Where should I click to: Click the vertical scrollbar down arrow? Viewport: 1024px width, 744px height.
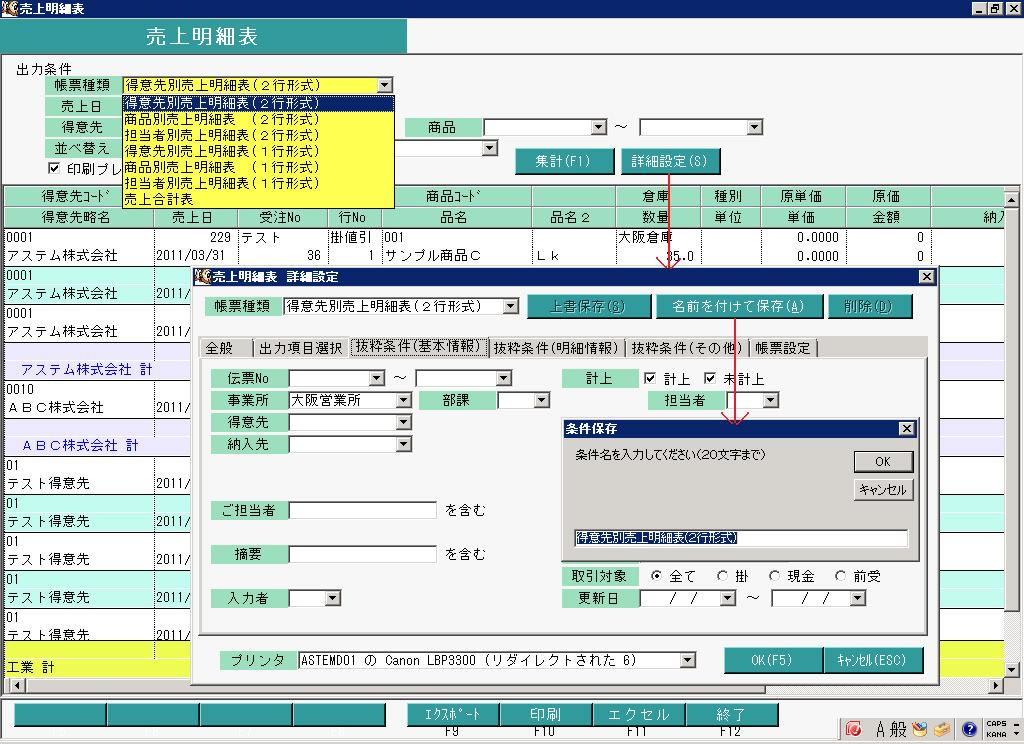click(x=1011, y=670)
